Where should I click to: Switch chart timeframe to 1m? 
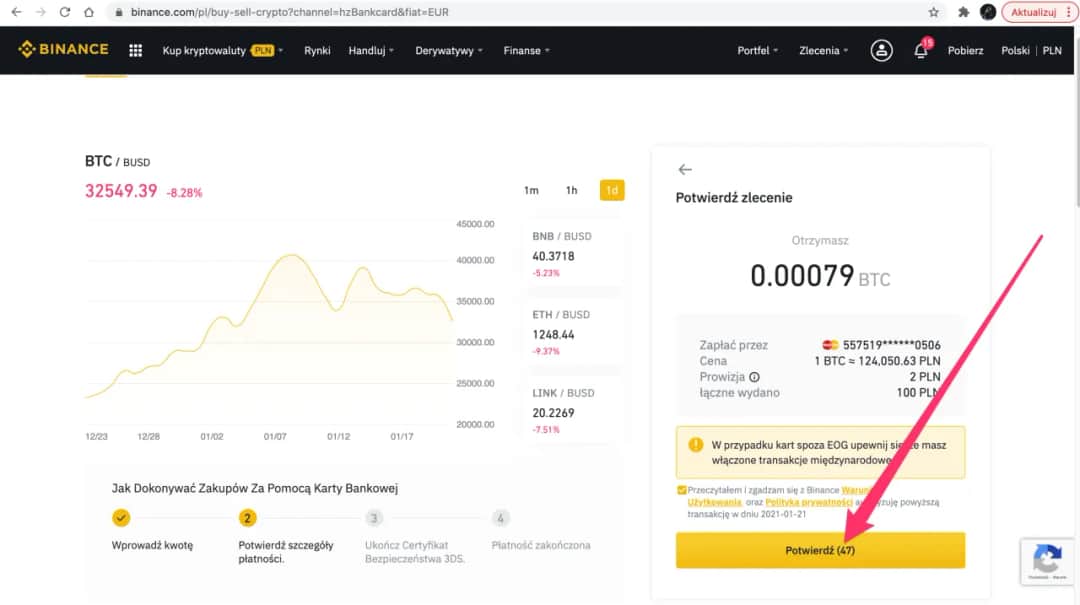coord(531,190)
